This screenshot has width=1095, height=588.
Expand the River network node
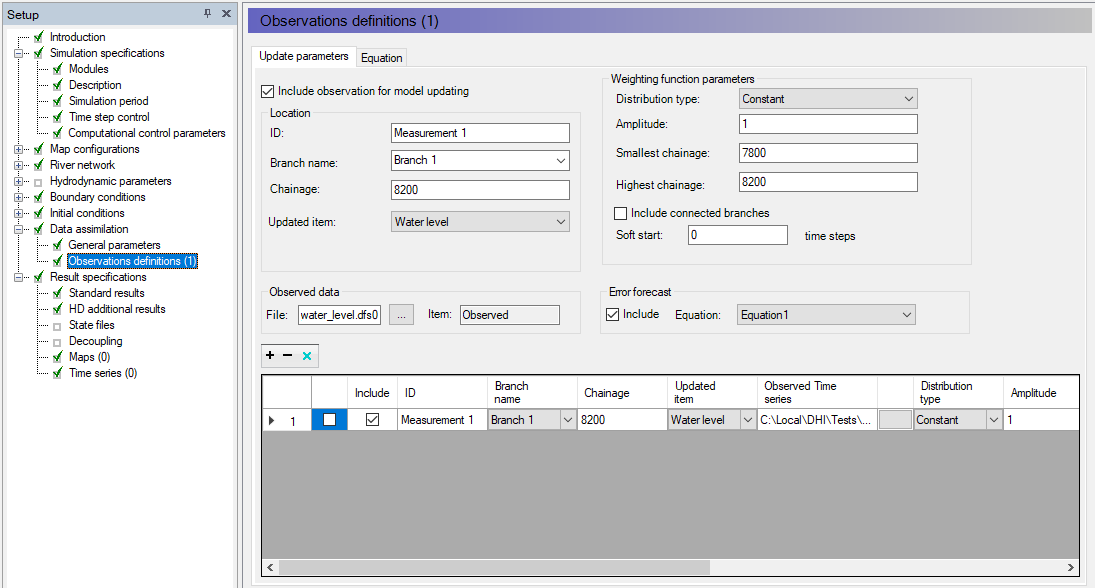19,165
